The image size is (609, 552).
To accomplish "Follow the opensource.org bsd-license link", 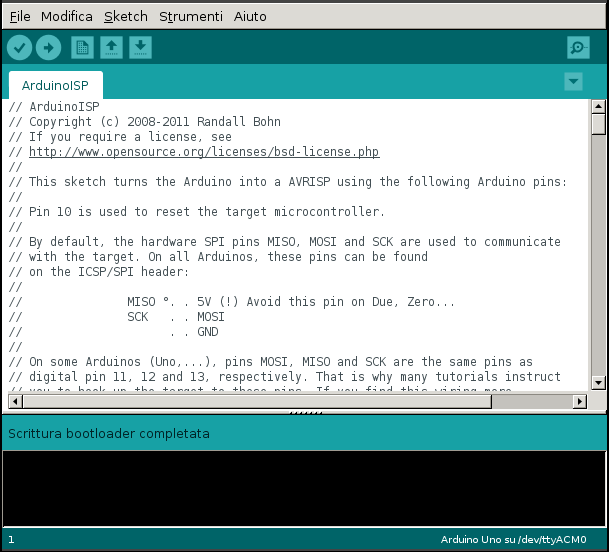I will coord(204,151).
